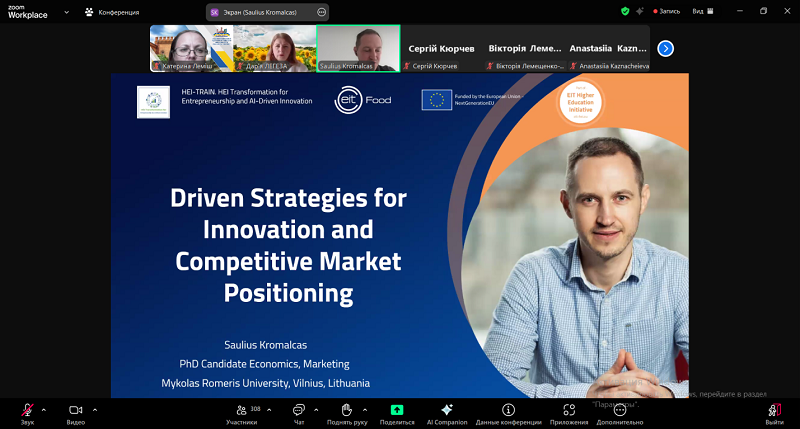Select Дар'я ЛЕГЕЗА video thumbnail
Screen dimensions: 800x429
pyautogui.click(x=275, y=48)
